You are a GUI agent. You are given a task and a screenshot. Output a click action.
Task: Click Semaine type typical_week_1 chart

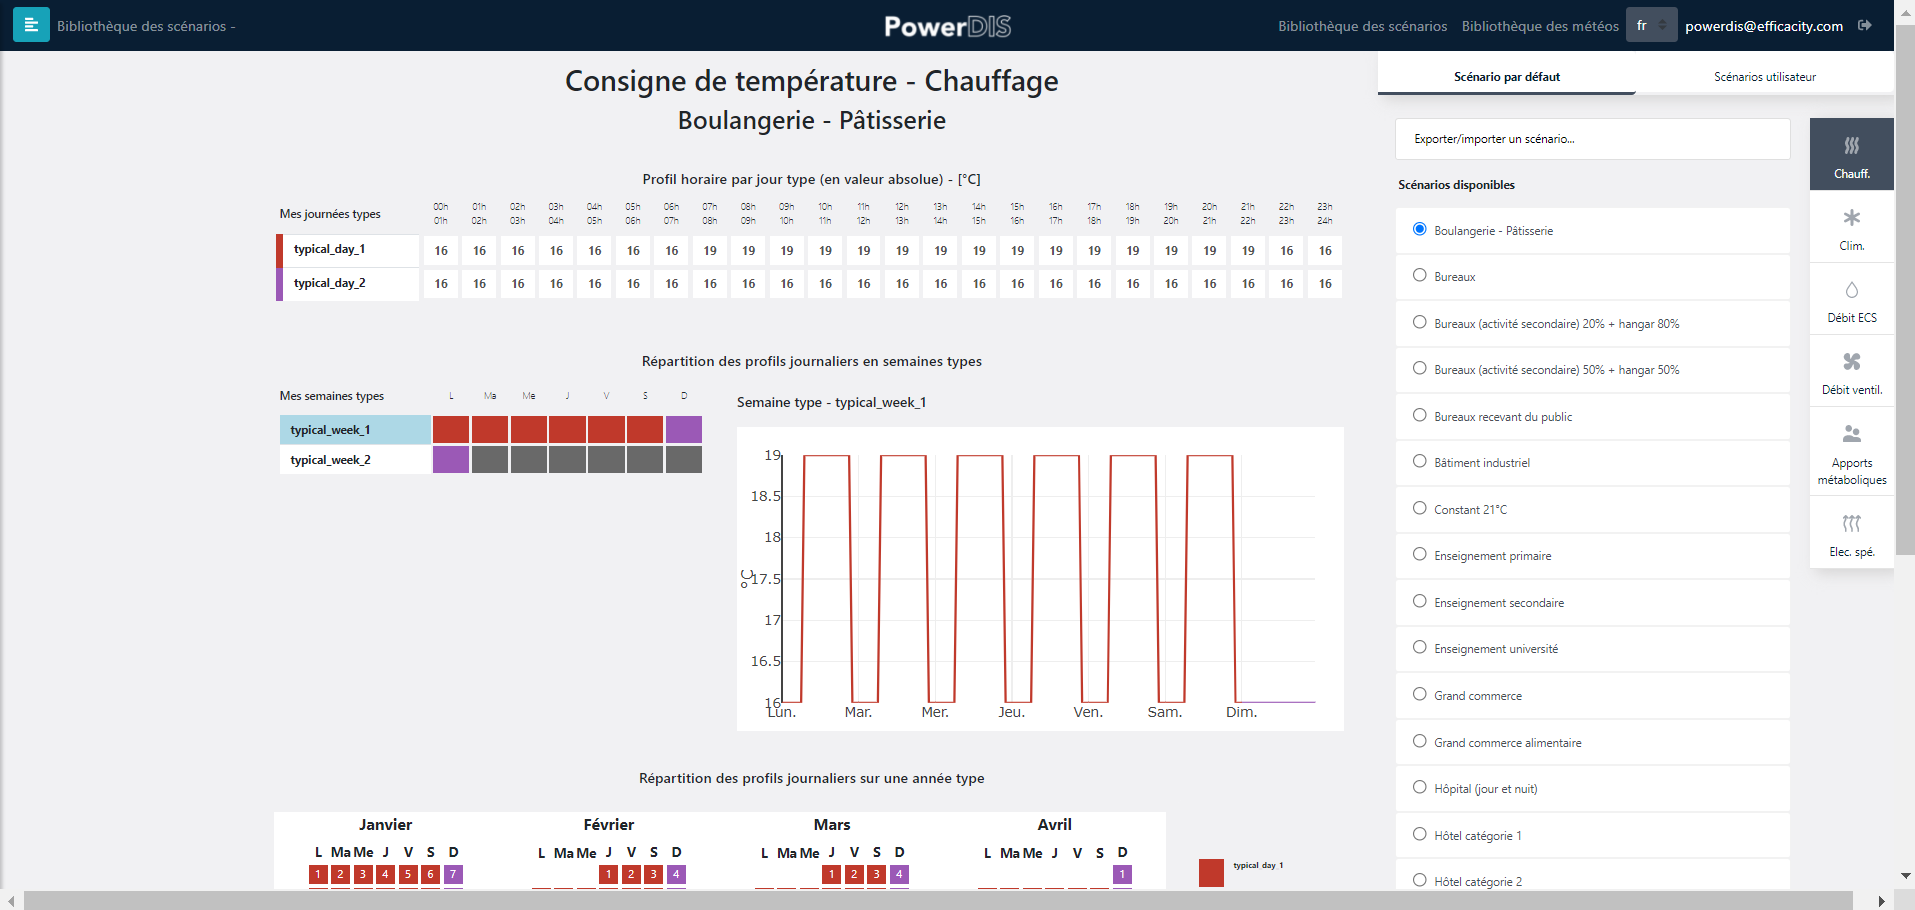click(1040, 579)
